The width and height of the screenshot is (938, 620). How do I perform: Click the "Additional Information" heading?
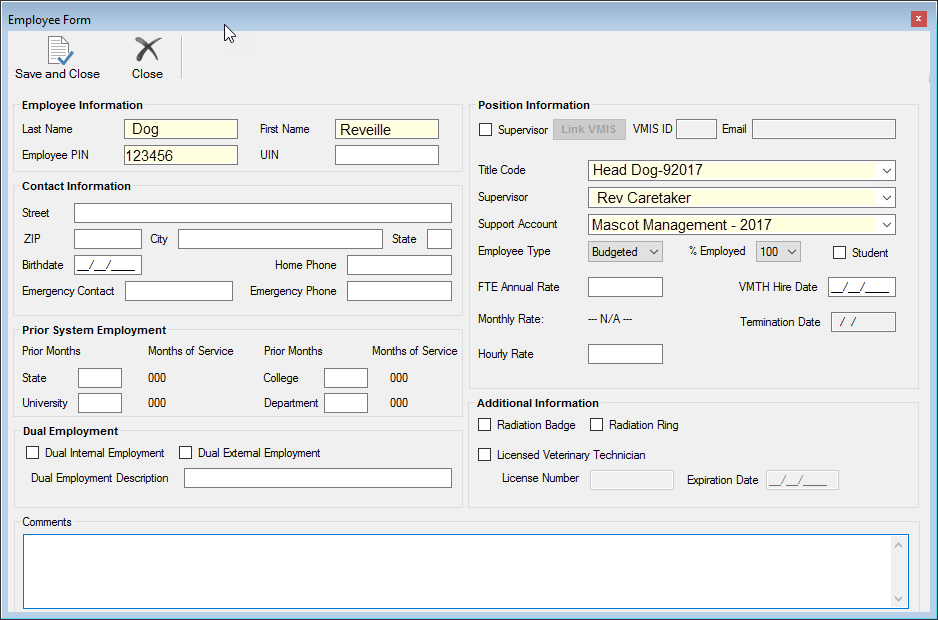click(x=538, y=403)
